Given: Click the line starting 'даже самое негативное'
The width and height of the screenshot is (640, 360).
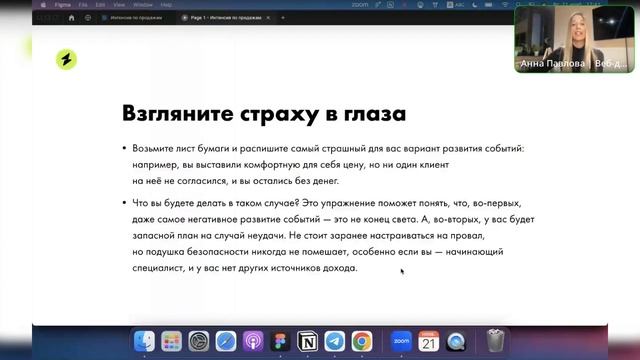Looking at the screenshot, I should (x=333, y=220).
